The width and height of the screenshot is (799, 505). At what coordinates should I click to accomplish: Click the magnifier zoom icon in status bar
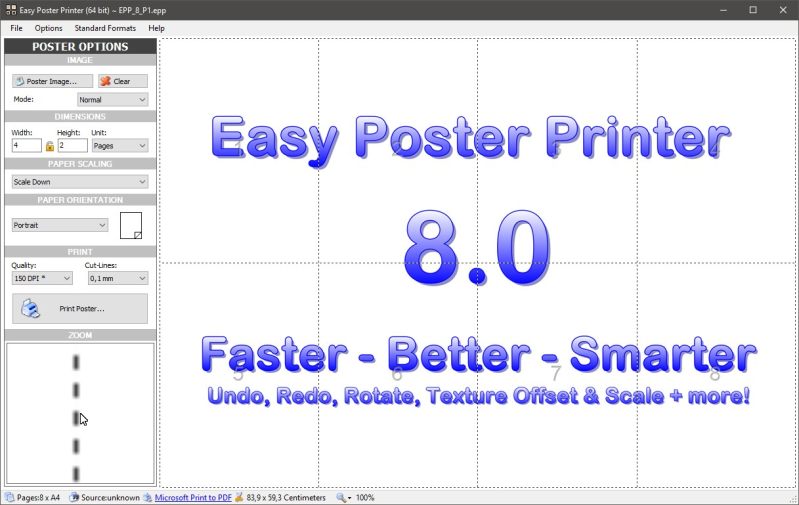coord(341,497)
